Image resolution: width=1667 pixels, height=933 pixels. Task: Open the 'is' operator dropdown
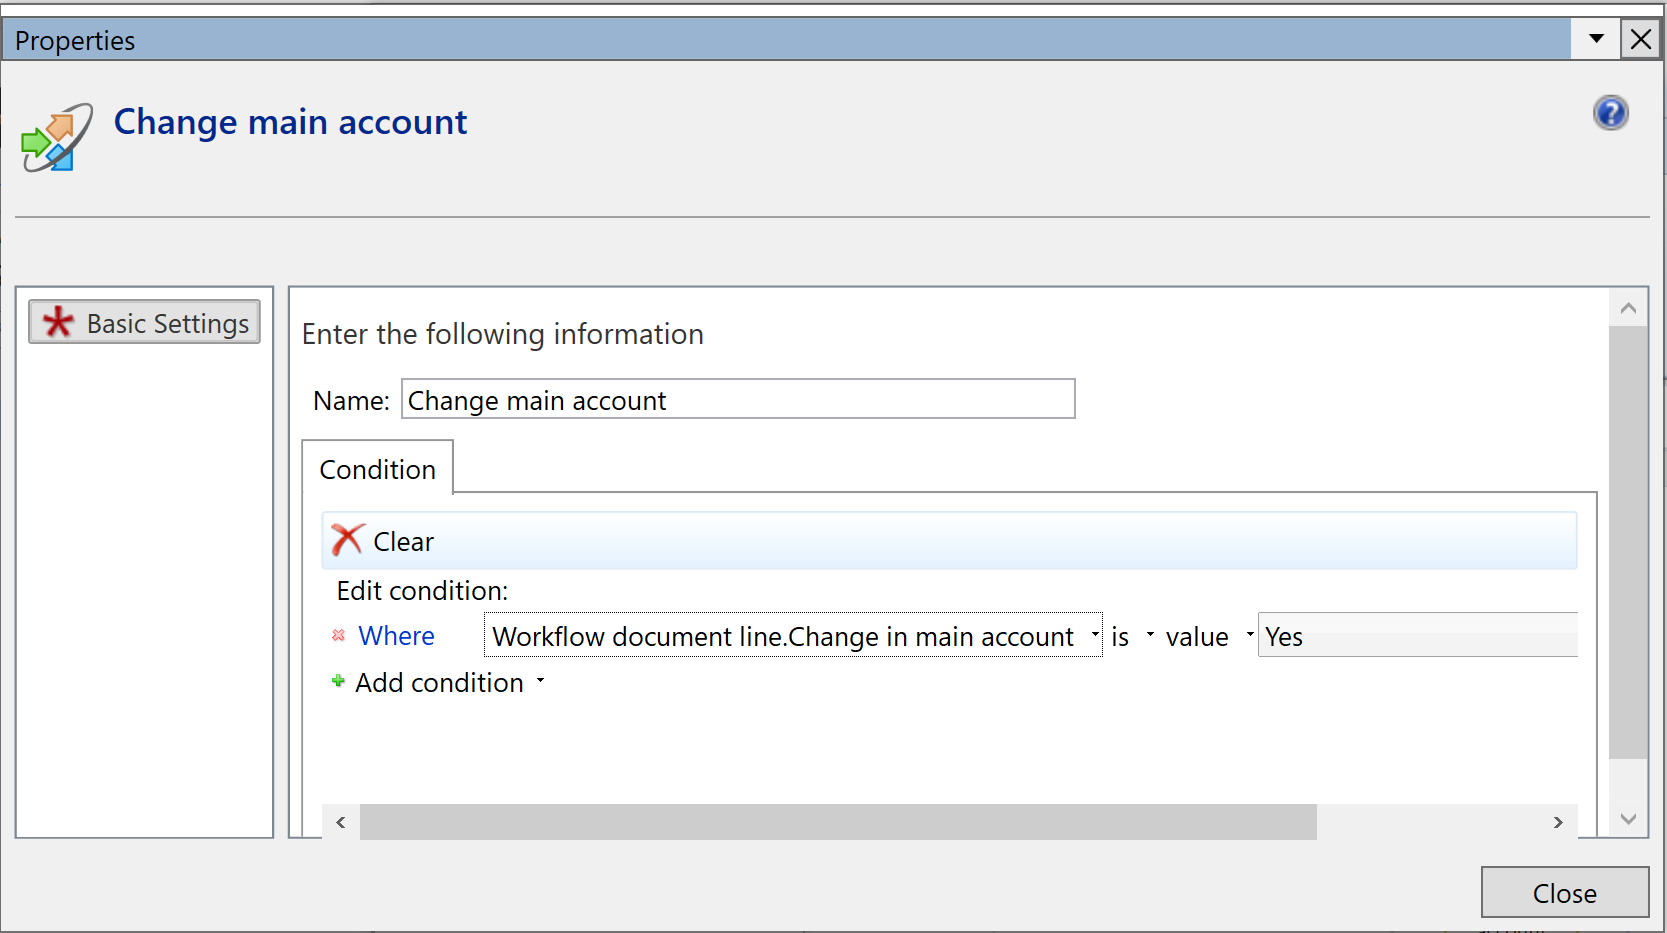pos(1150,634)
